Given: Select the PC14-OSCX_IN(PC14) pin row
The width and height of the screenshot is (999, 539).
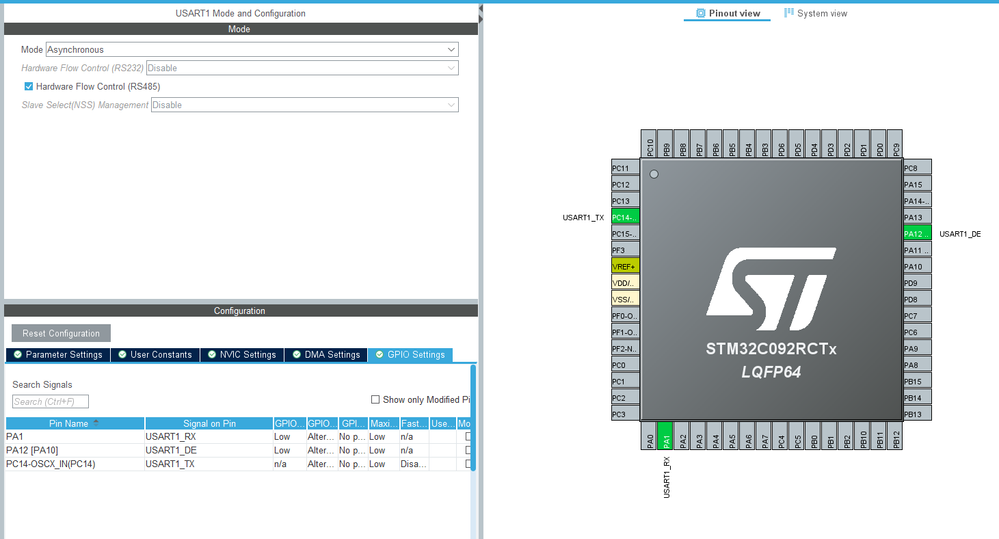Looking at the screenshot, I should [239, 464].
